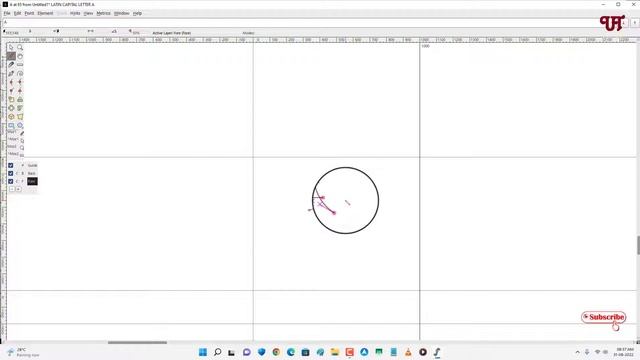The width and height of the screenshot is (640, 360).
Task: Select the Freehand draw tool
Action: coord(11,56)
